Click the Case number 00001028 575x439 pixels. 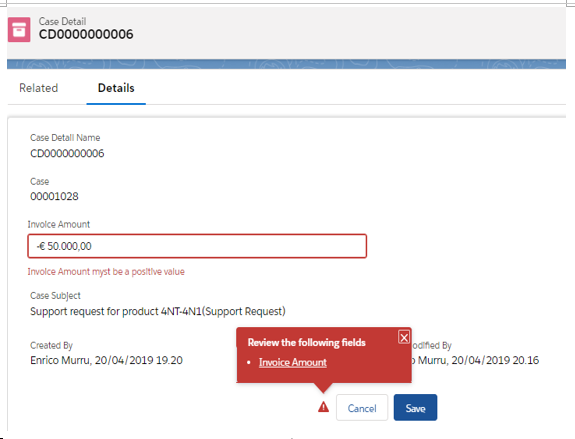(54, 196)
